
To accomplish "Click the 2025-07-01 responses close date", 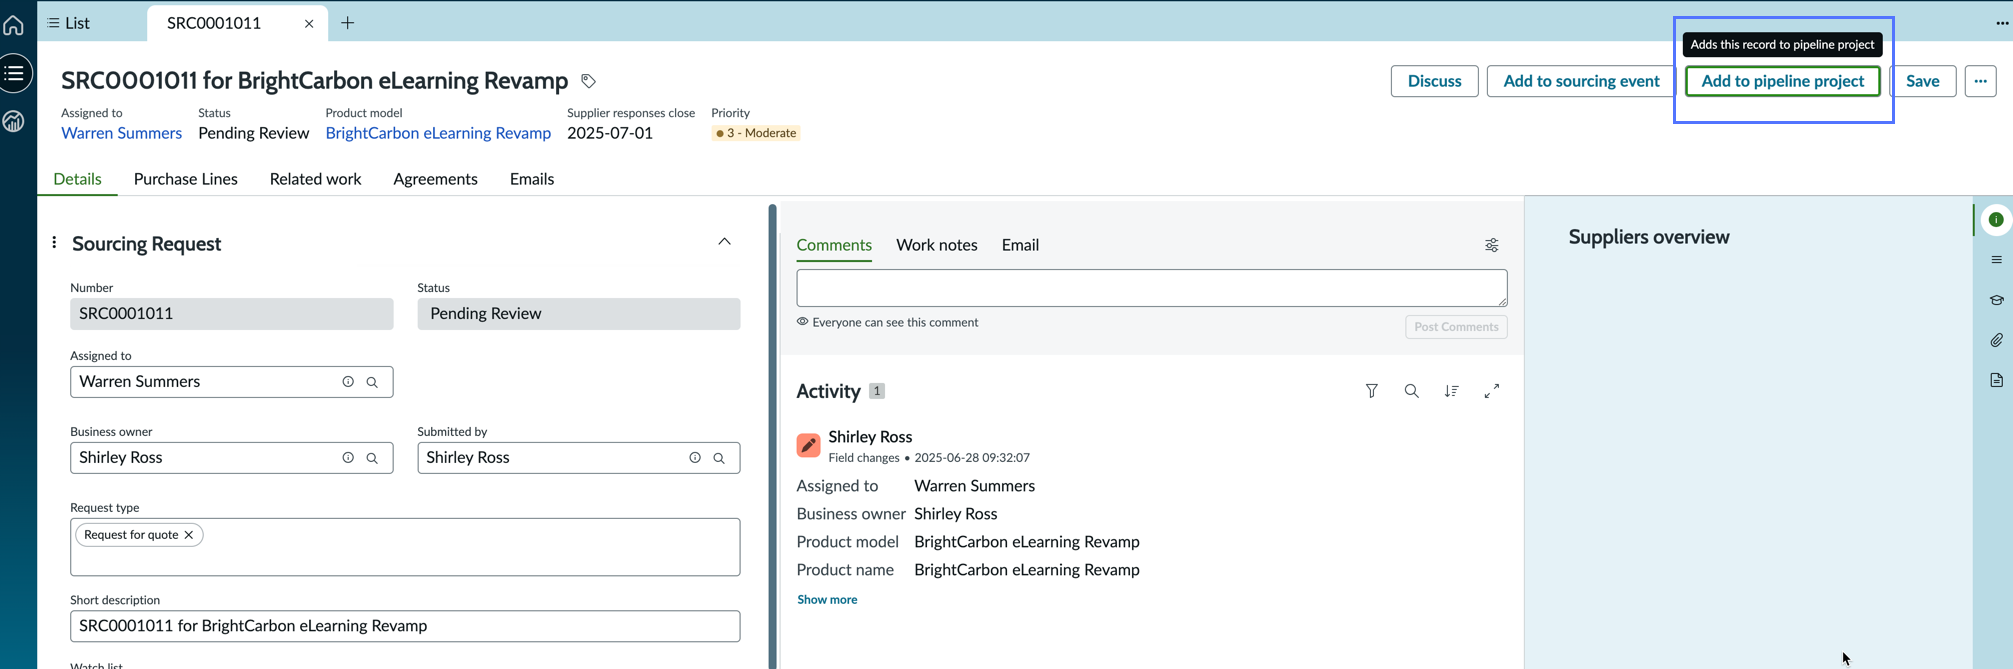I will point(610,133).
